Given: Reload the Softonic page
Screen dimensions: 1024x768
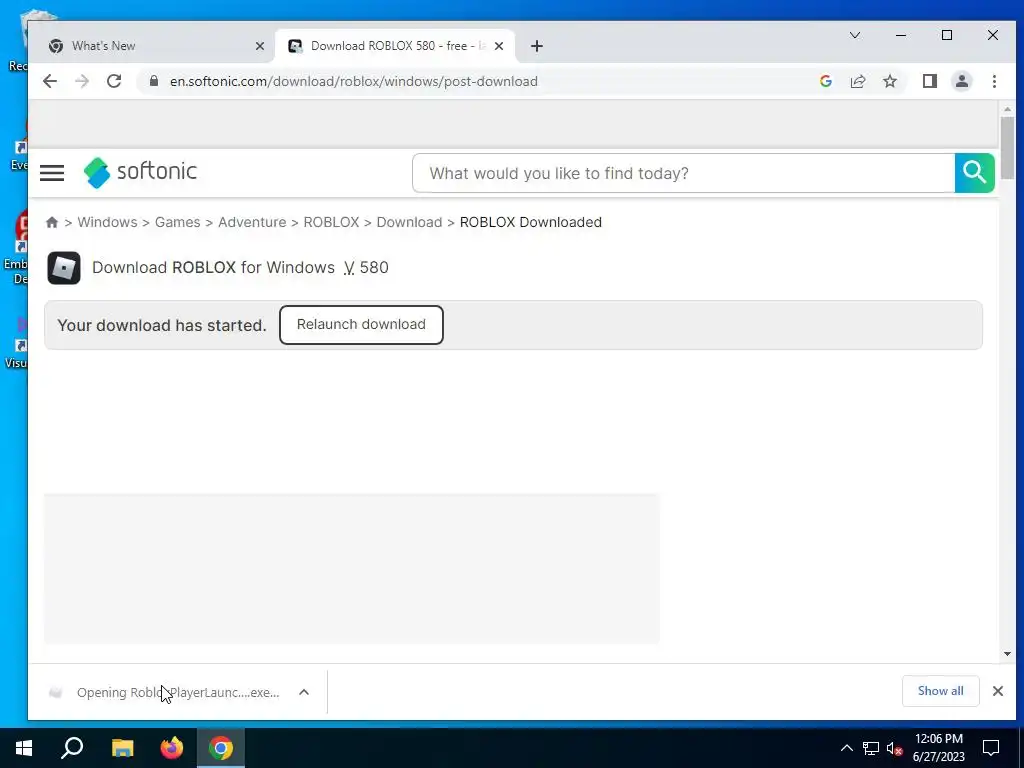Looking at the screenshot, I should [114, 81].
